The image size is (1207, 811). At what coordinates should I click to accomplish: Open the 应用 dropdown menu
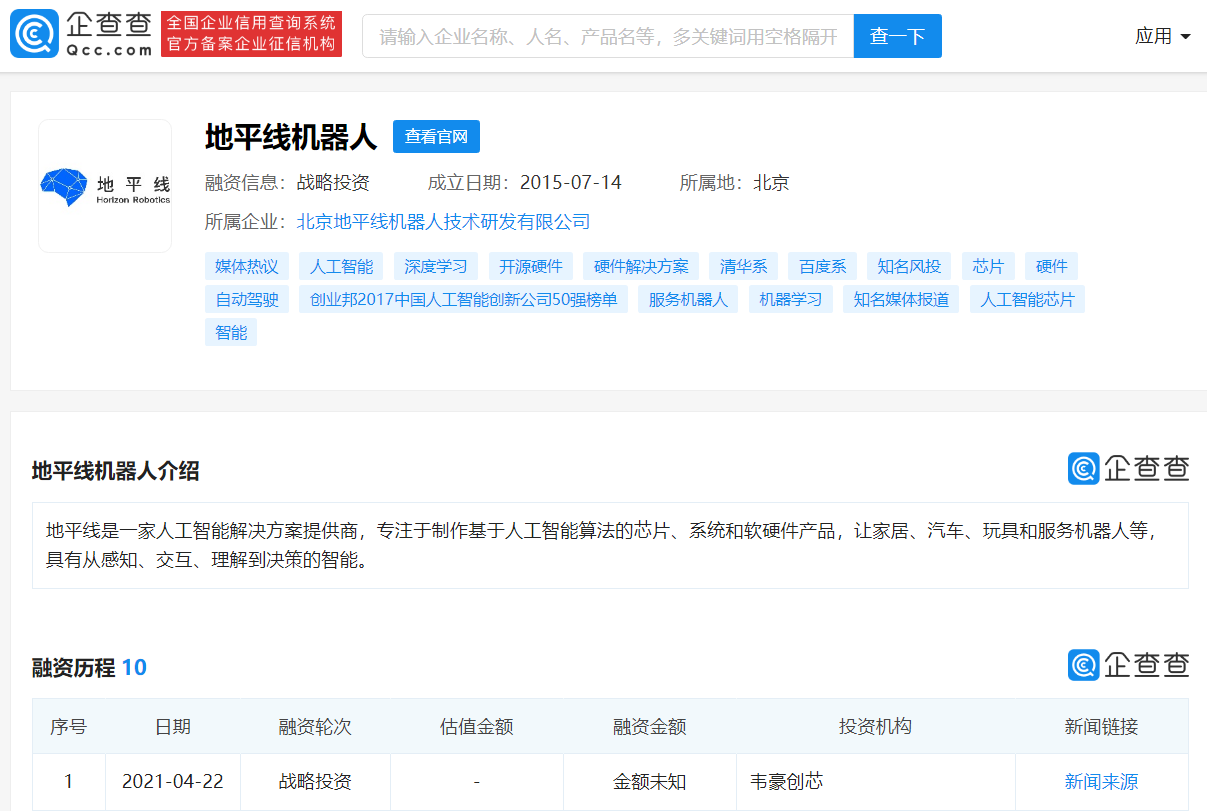tap(1163, 36)
